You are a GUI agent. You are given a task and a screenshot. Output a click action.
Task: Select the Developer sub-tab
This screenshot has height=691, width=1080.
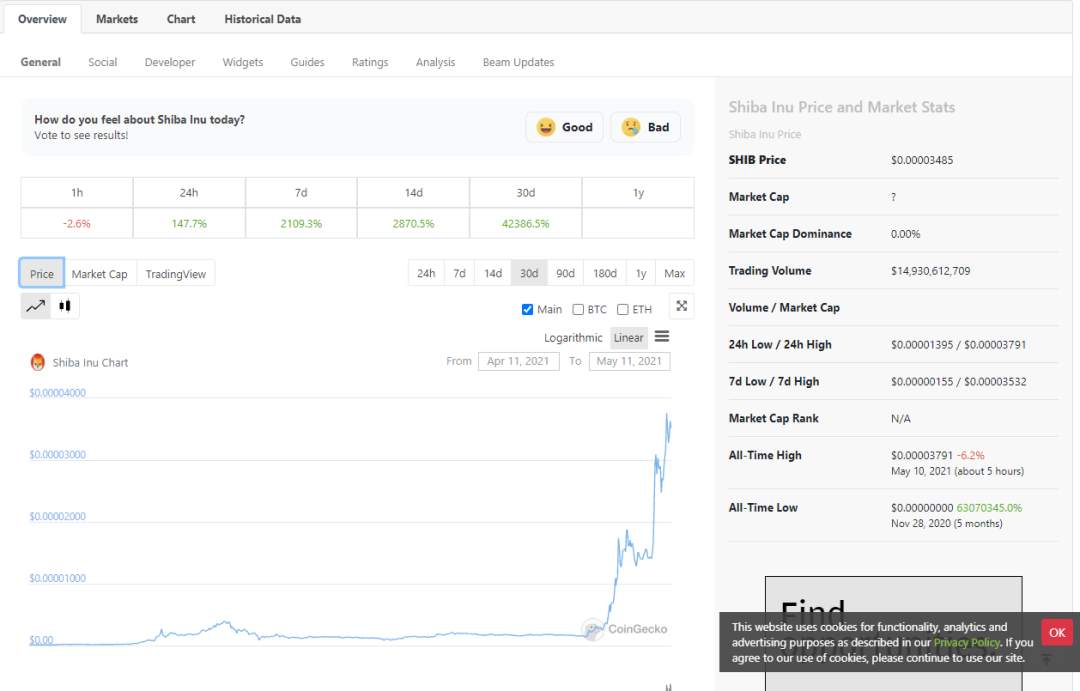click(x=169, y=62)
